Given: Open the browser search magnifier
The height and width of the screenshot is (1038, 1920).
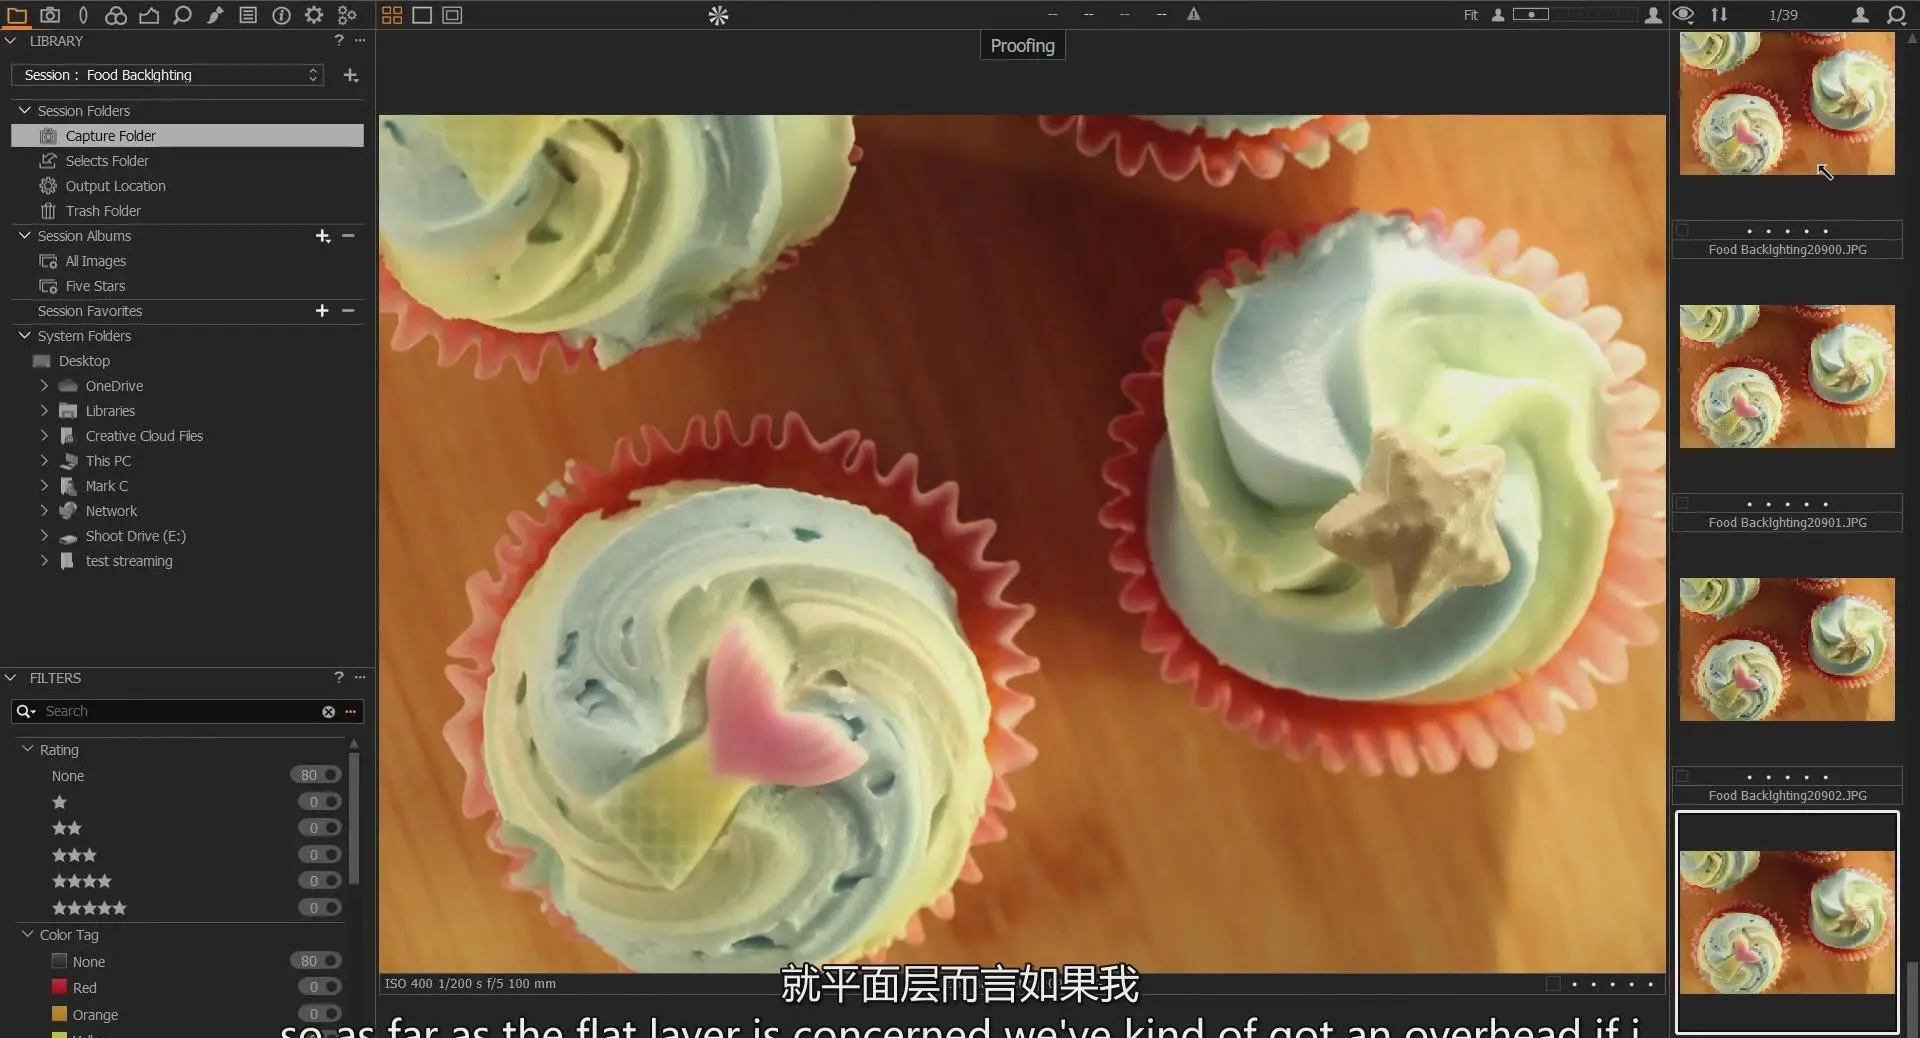Looking at the screenshot, I should [x=1896, y=14].
